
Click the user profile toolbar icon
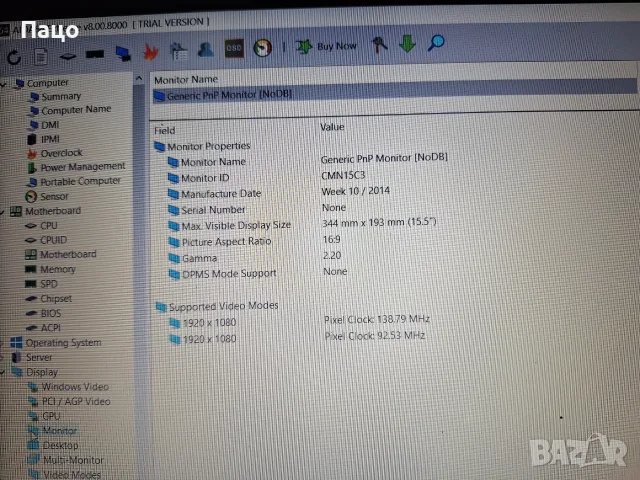click(206, 49)
